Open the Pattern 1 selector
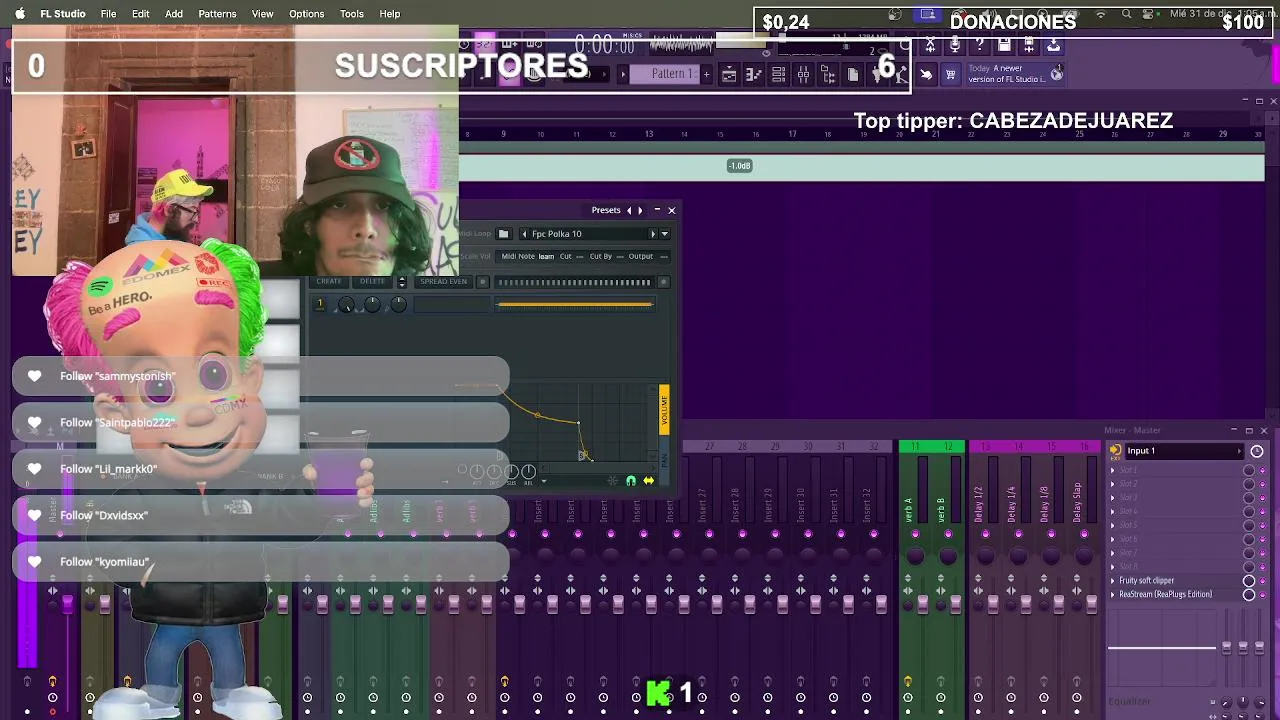Screen dimensions: 1280x720 665,74
